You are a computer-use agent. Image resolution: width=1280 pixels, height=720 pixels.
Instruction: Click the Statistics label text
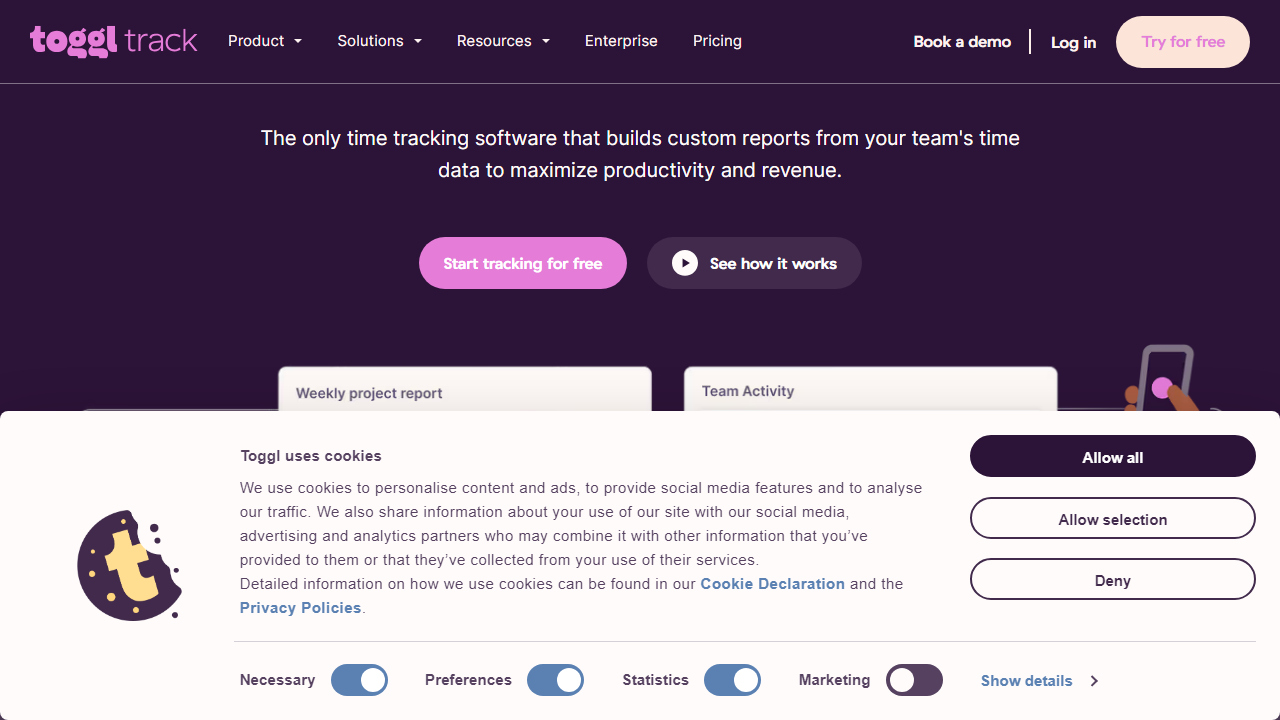coord(656,680)
